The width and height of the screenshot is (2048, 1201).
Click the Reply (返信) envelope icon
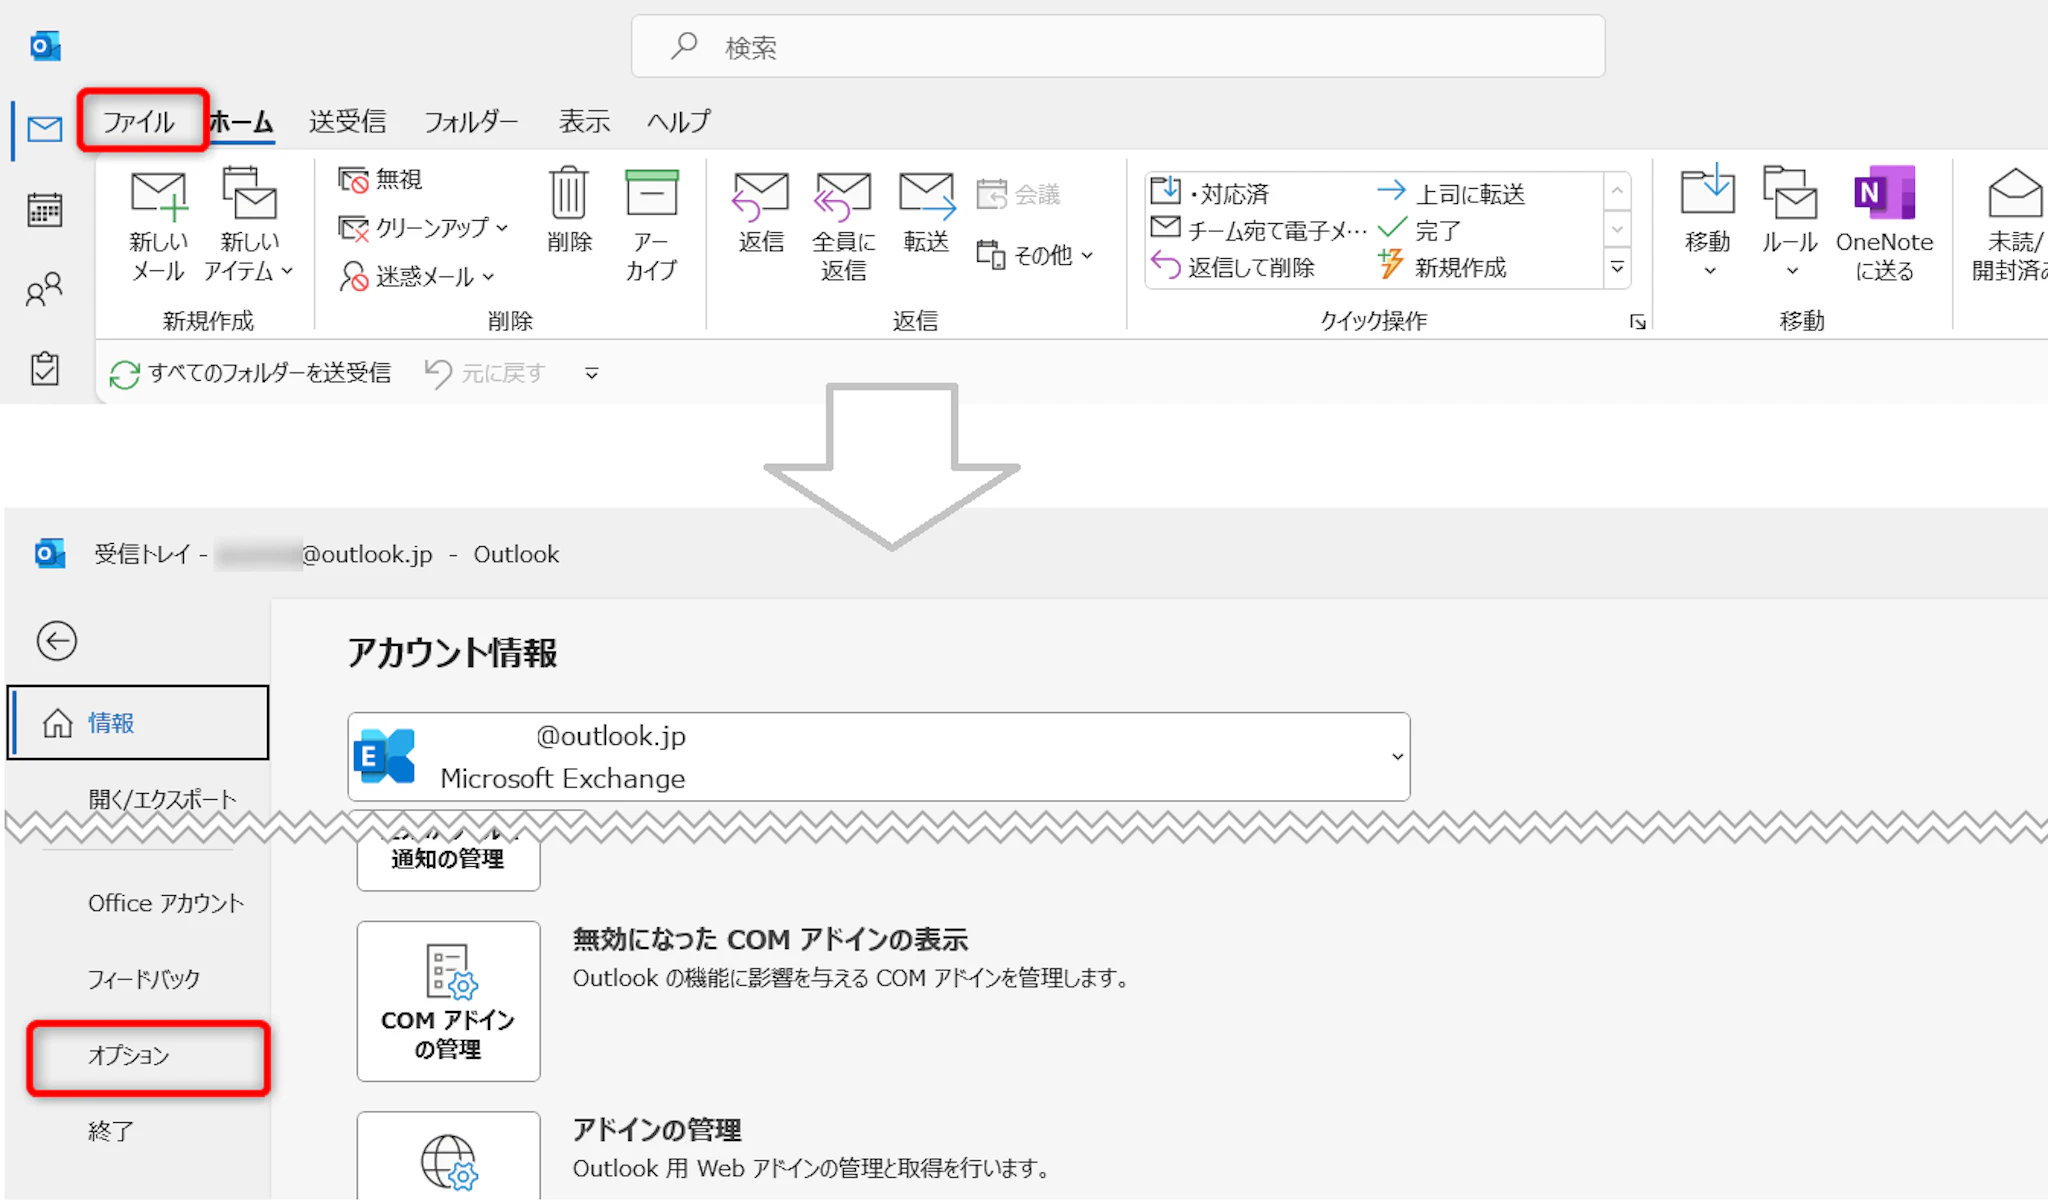(x=760, y=196)
